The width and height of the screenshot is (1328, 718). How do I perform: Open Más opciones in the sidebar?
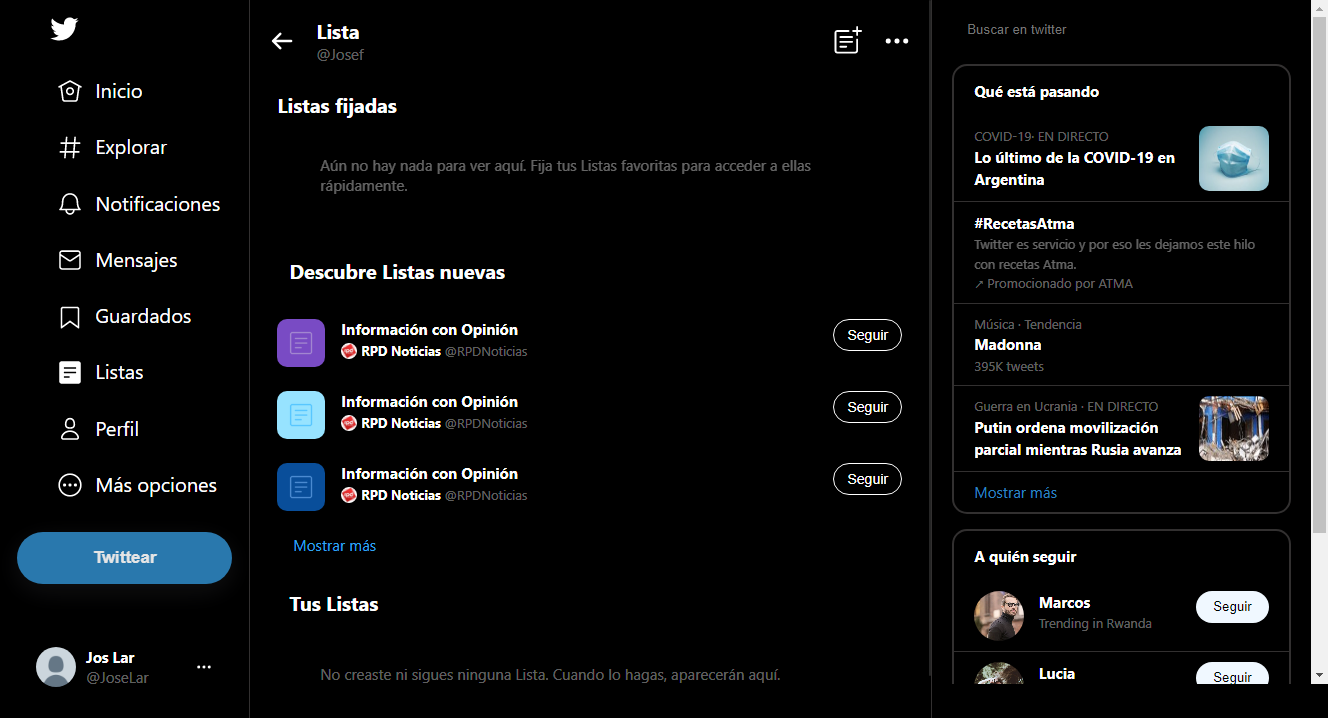[69, 485]
